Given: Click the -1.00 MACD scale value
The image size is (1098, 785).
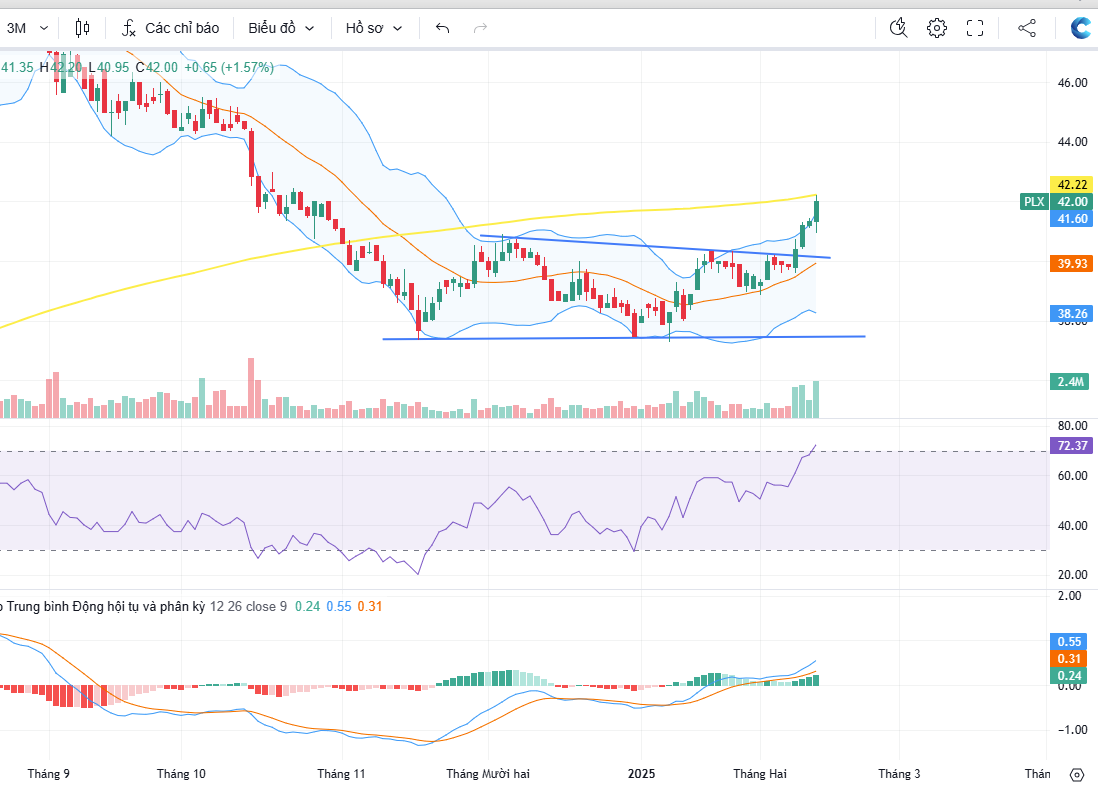Looking at the screenshot, I should (x=1072, y=730).
